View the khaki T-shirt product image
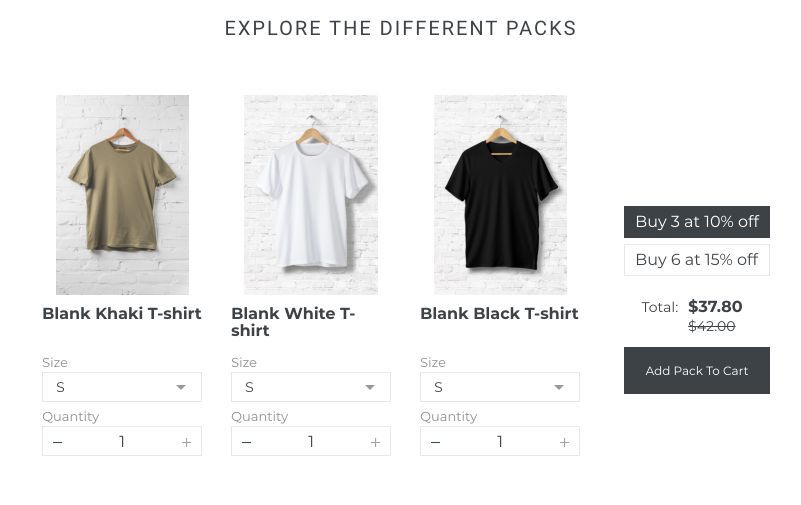 pos(122,195)
